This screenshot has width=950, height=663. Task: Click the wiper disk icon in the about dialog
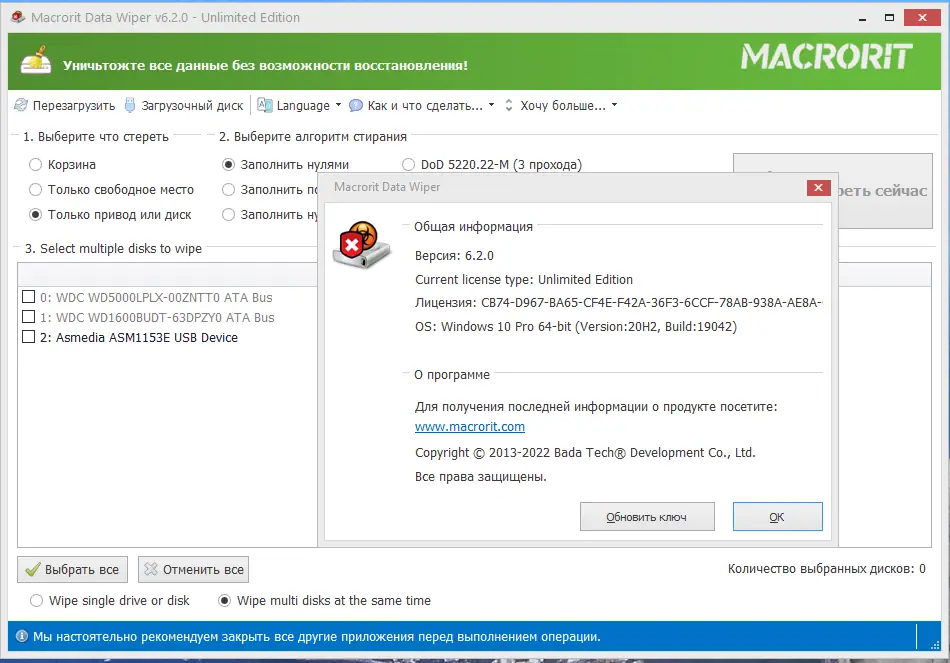click(x=362, y=245)
